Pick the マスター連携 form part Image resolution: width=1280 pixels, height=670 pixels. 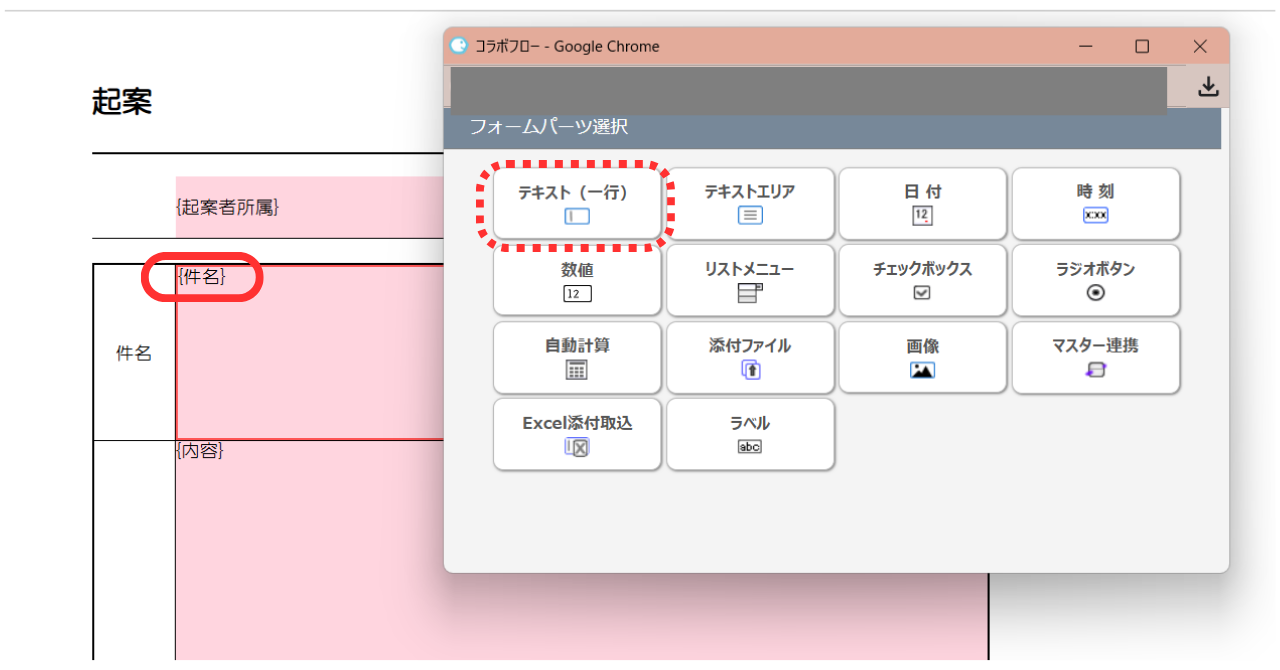1095,357
